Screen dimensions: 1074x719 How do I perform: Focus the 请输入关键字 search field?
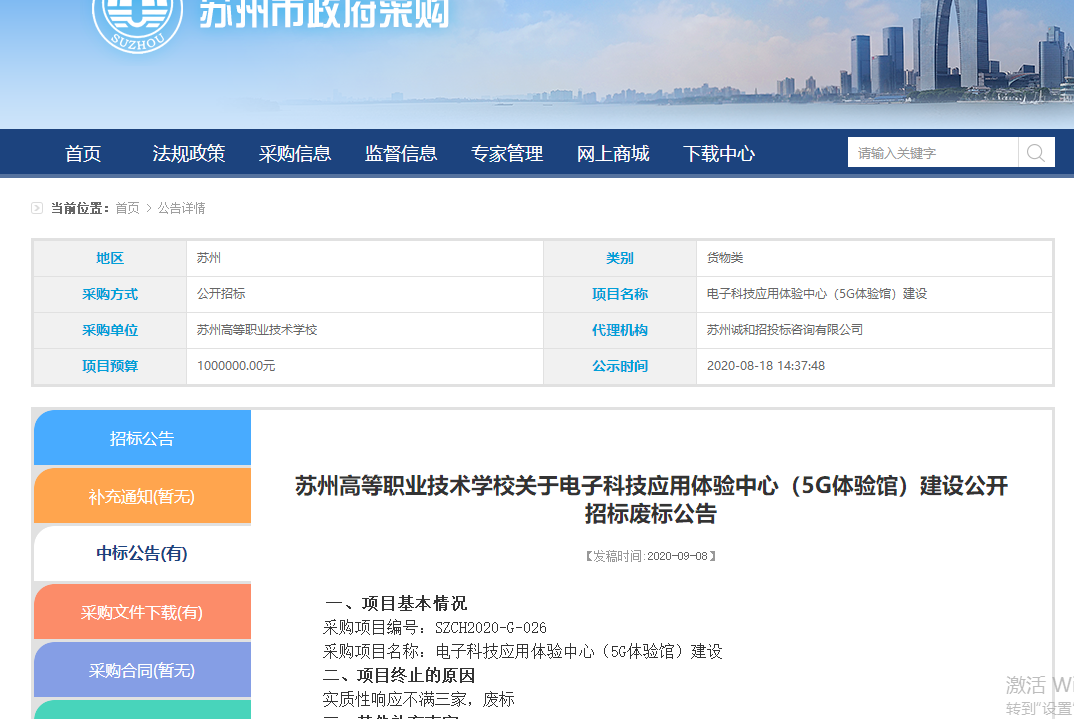click(932, 153)
